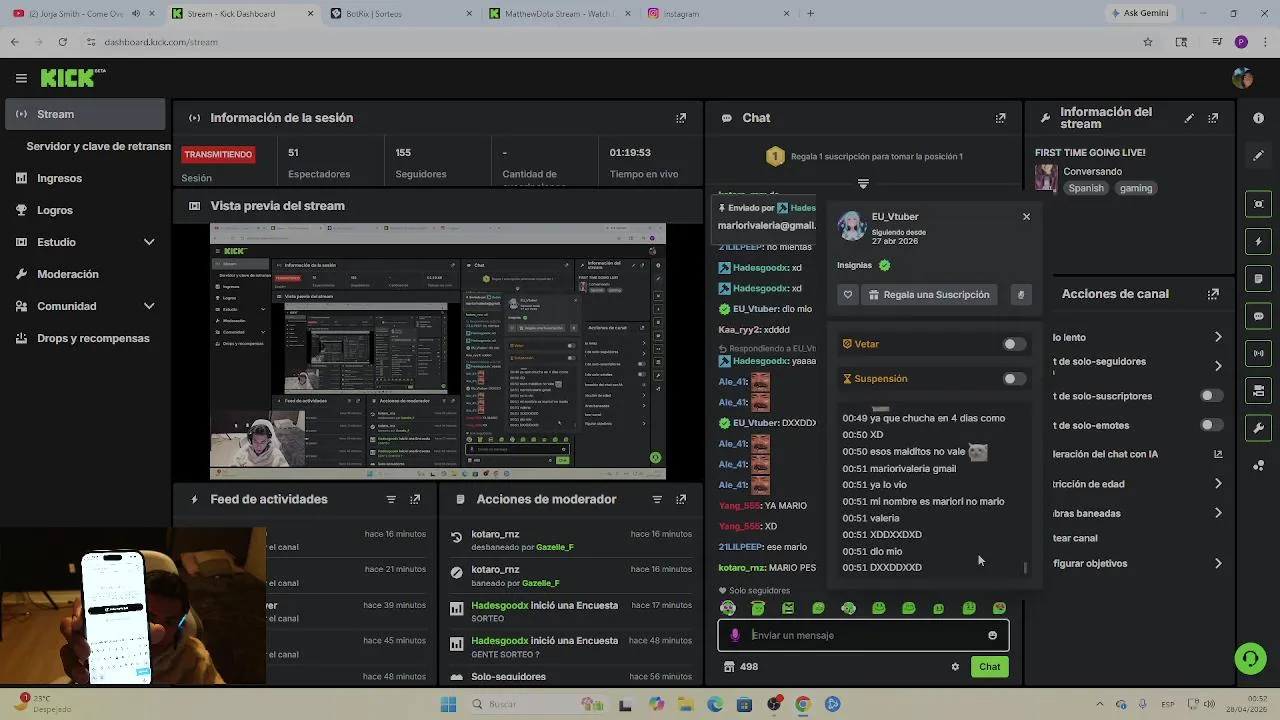Screen dimensions: 1280x720
Task: Click the purple microphone icon in message box
Action: point(735,635)
